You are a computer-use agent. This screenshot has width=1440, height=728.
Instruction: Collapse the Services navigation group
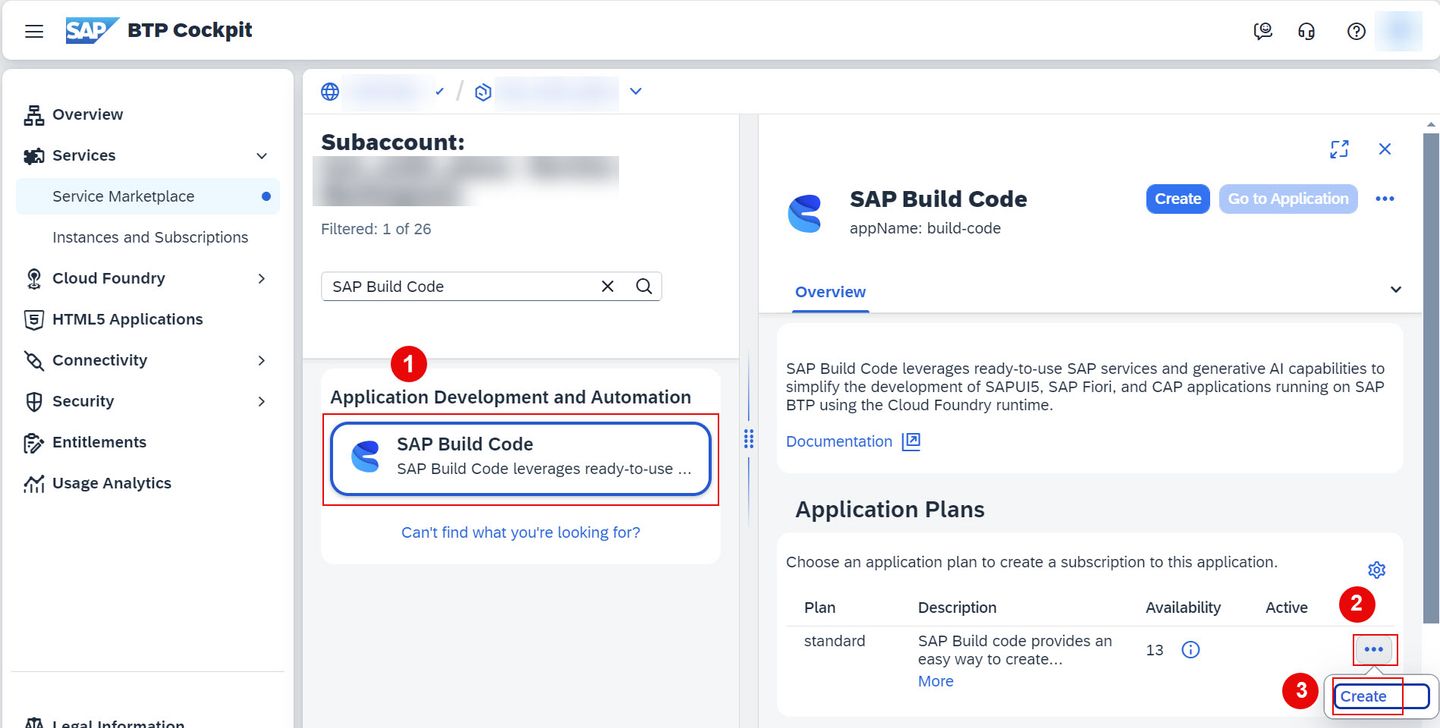point(262,156)
